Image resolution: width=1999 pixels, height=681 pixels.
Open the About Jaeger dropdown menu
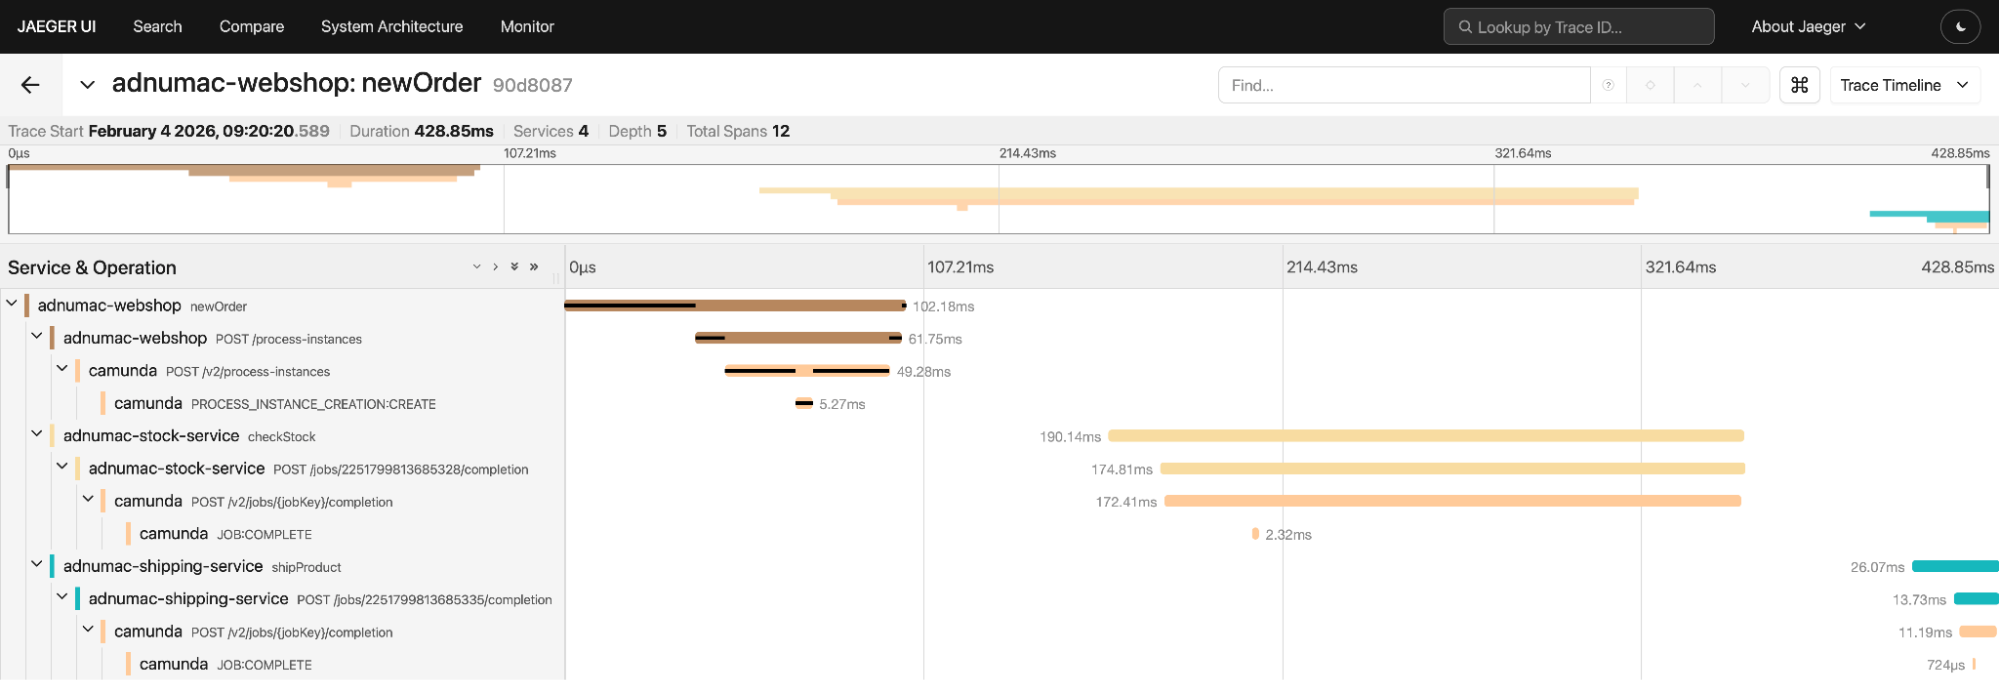click(x=1808, y=27)
